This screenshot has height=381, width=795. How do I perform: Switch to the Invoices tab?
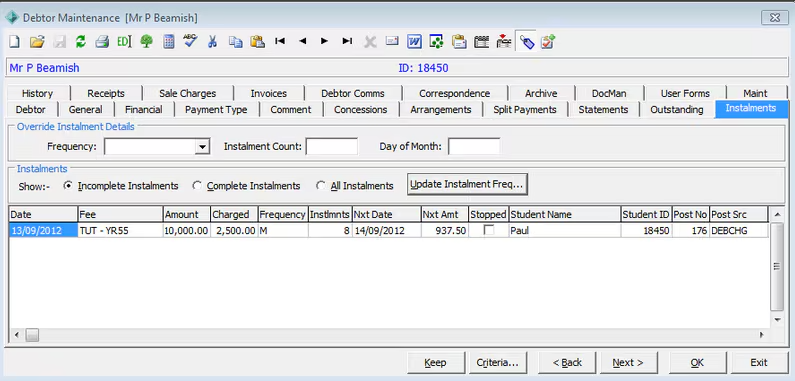(x=269, y=93)
